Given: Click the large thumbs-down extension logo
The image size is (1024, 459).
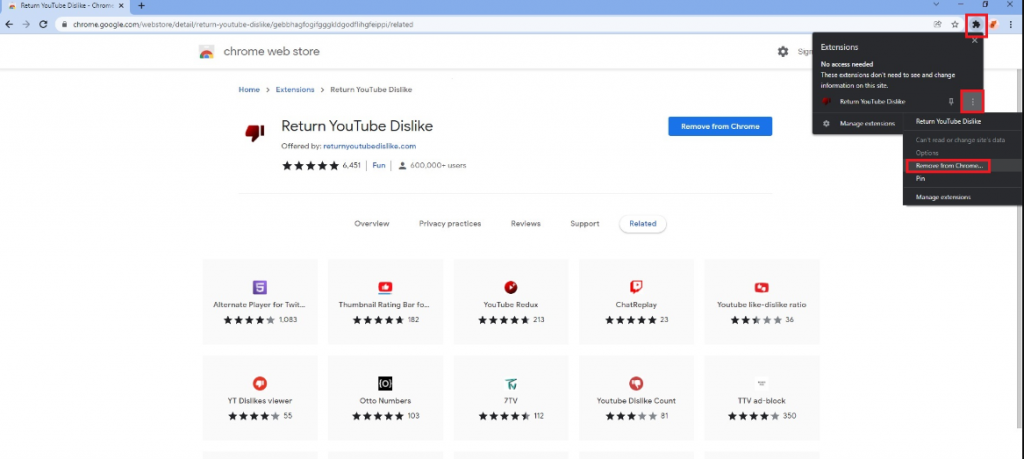Looking at the screenshot, I should (254, 133).
